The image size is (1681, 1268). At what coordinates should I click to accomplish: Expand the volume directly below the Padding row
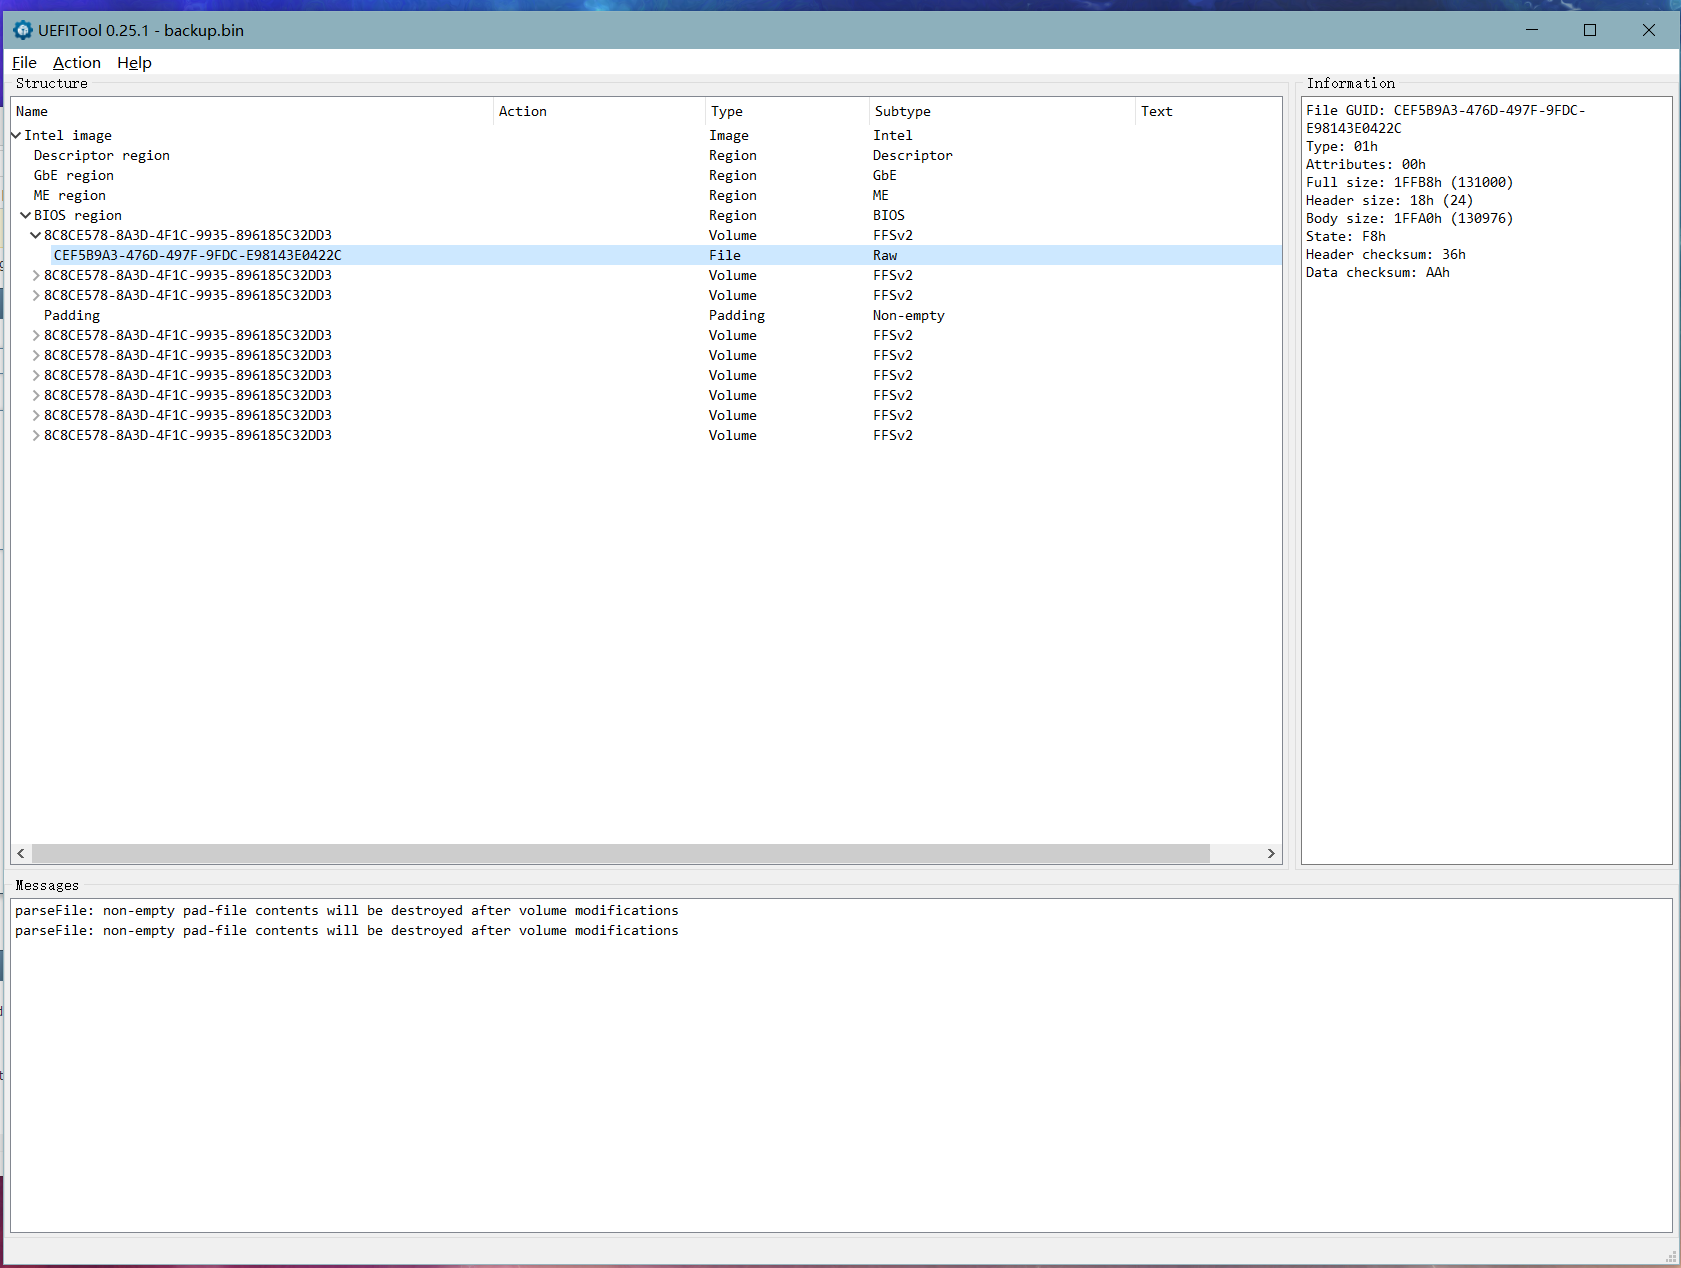pos(36,335)
